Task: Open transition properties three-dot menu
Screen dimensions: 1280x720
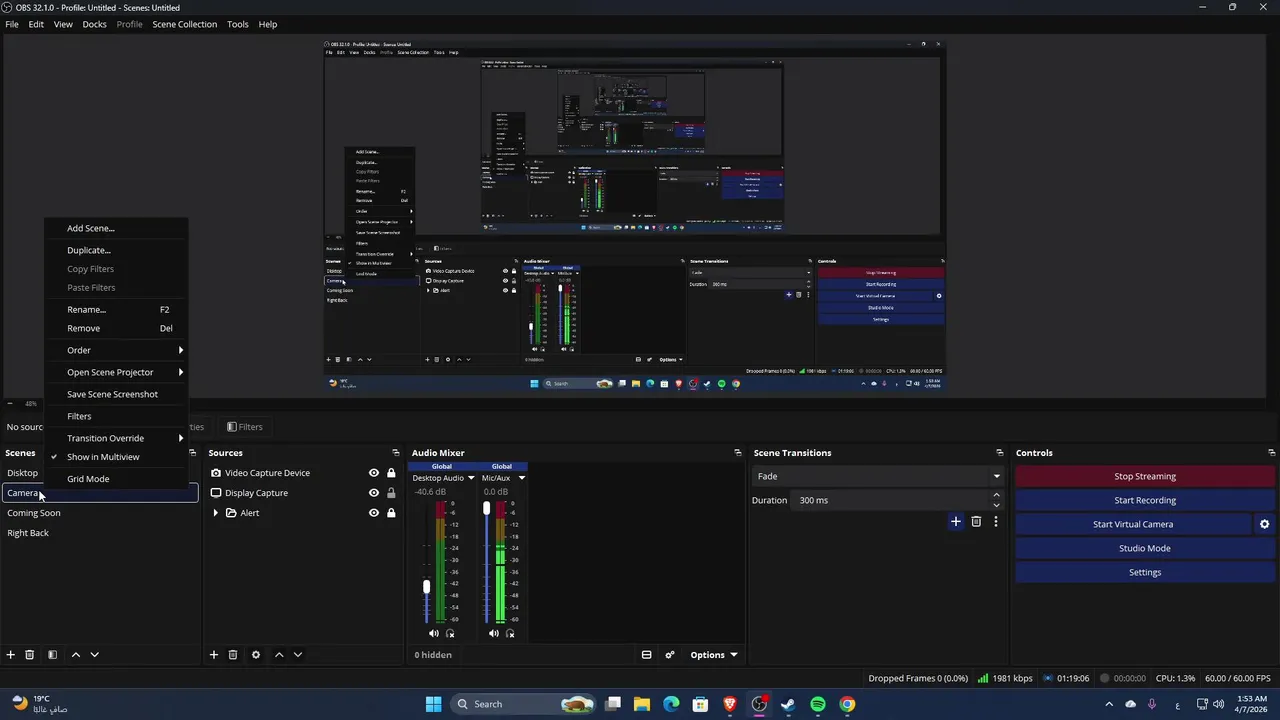Action: tap(995, 521)
